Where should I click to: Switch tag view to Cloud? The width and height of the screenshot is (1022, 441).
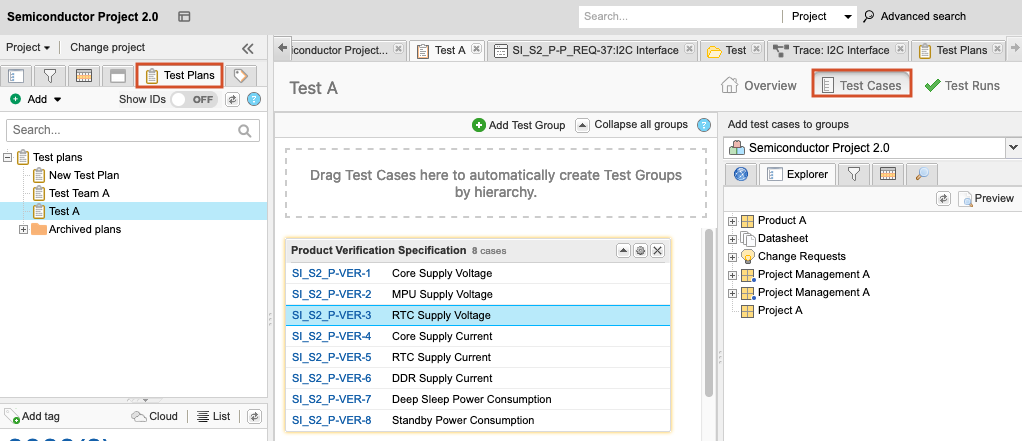(155, 416)
